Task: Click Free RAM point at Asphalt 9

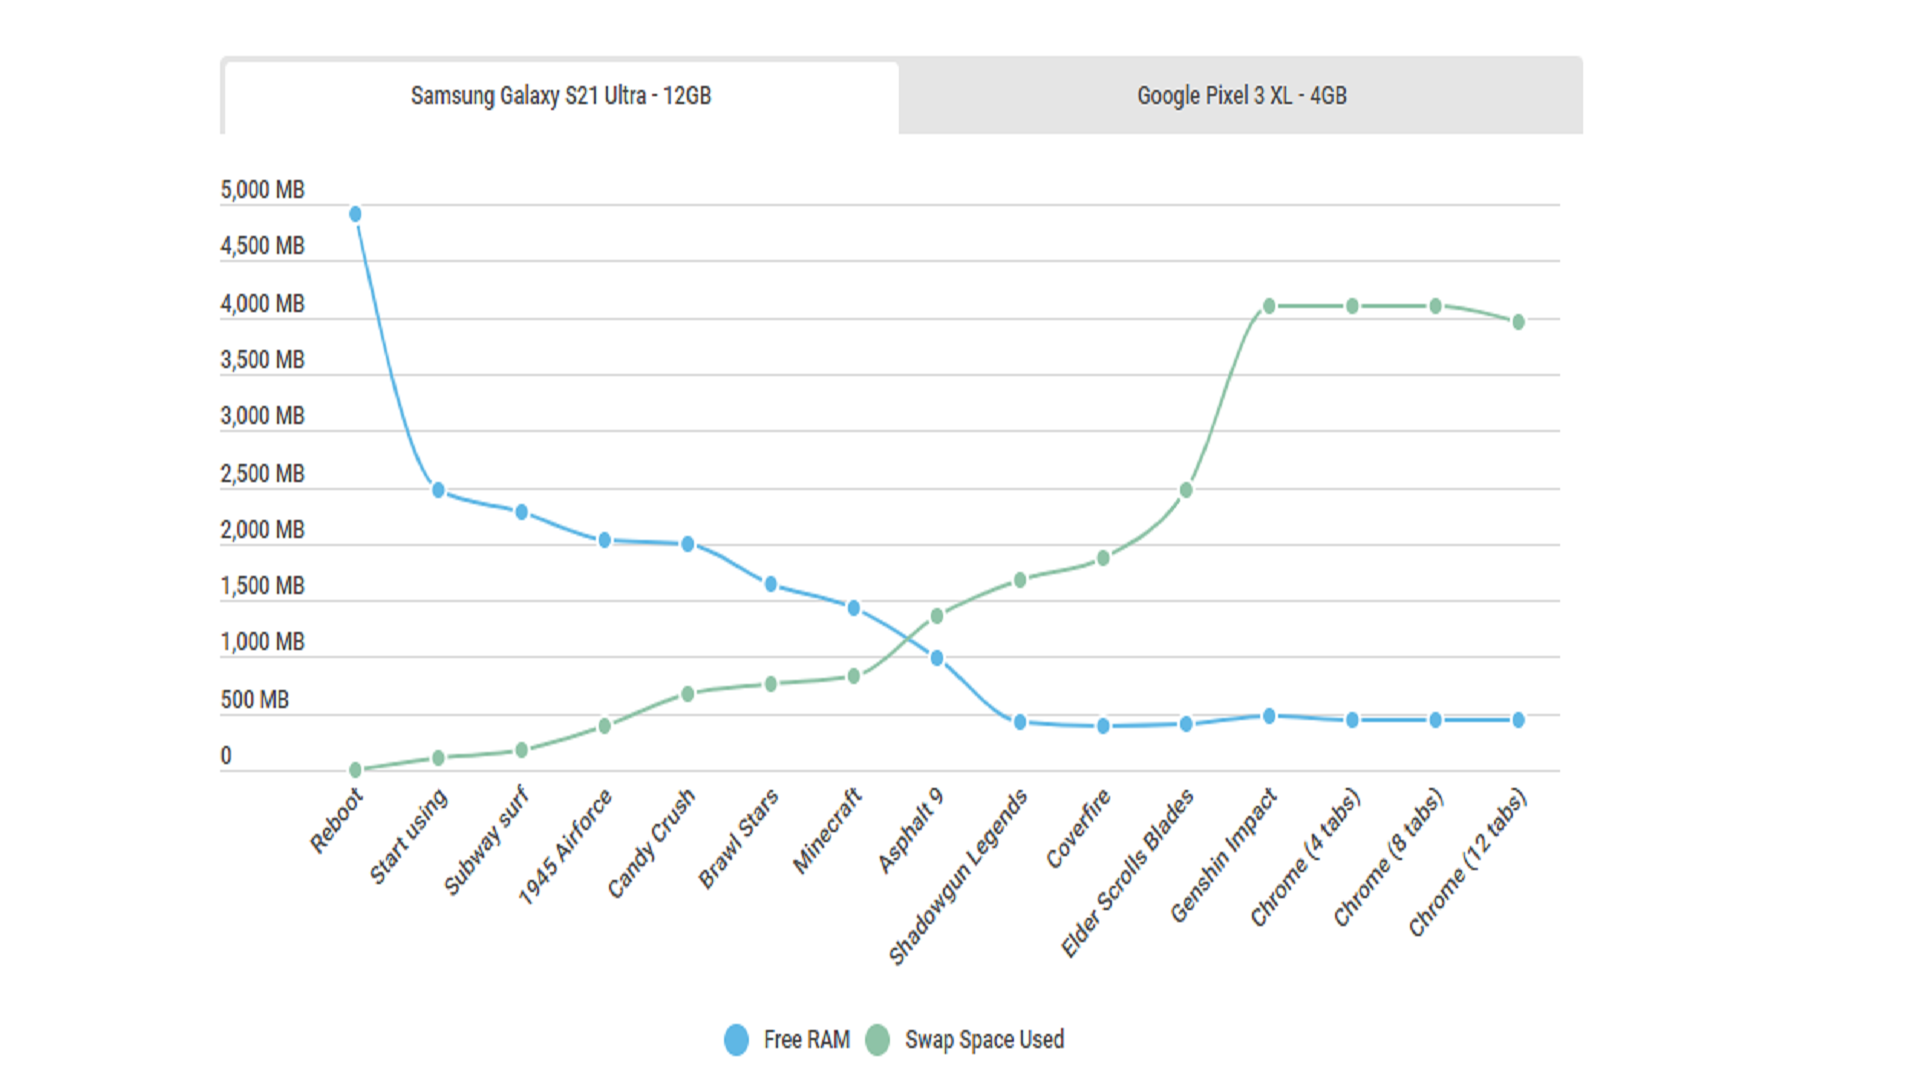Action: coord(937,658)
